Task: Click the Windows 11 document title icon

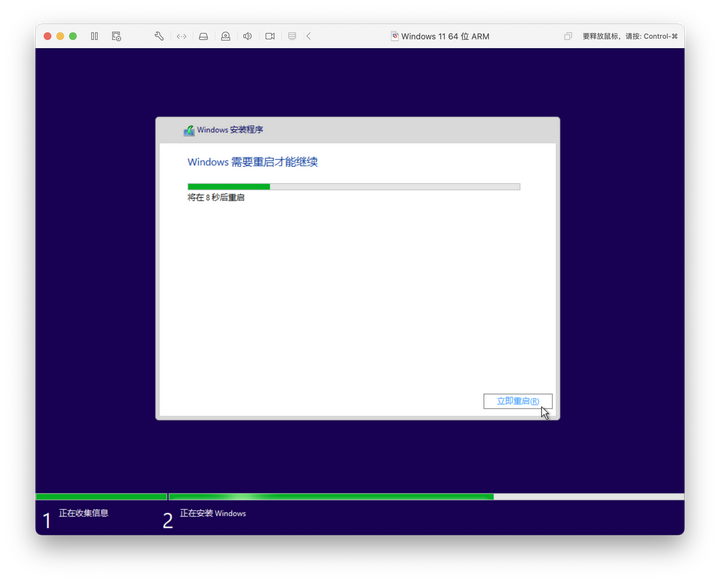Action: coord(394,36)
